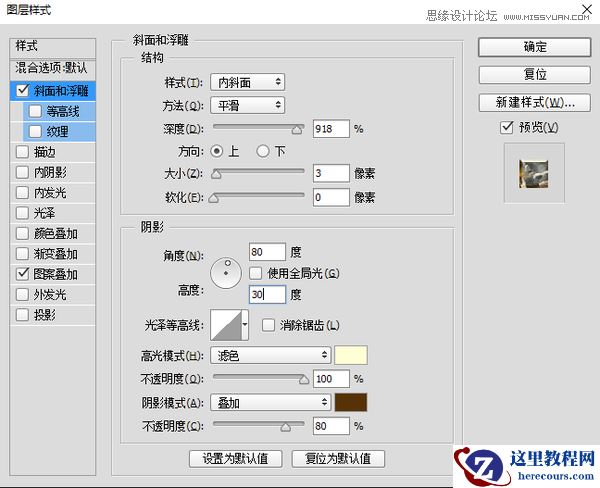Select 等高线 sub-entry label
This screenshot has width=600, height=488.
tap(63, 111)
